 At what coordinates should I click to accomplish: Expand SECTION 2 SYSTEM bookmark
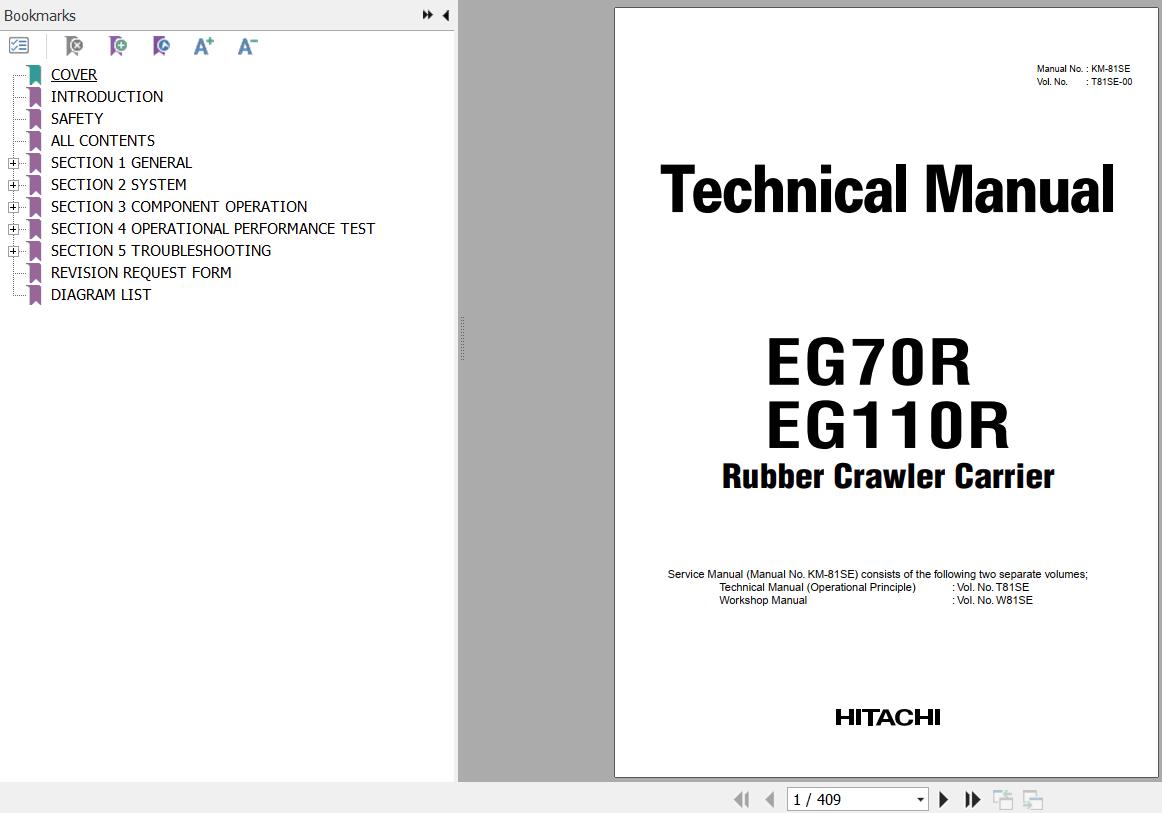(13, 185)
